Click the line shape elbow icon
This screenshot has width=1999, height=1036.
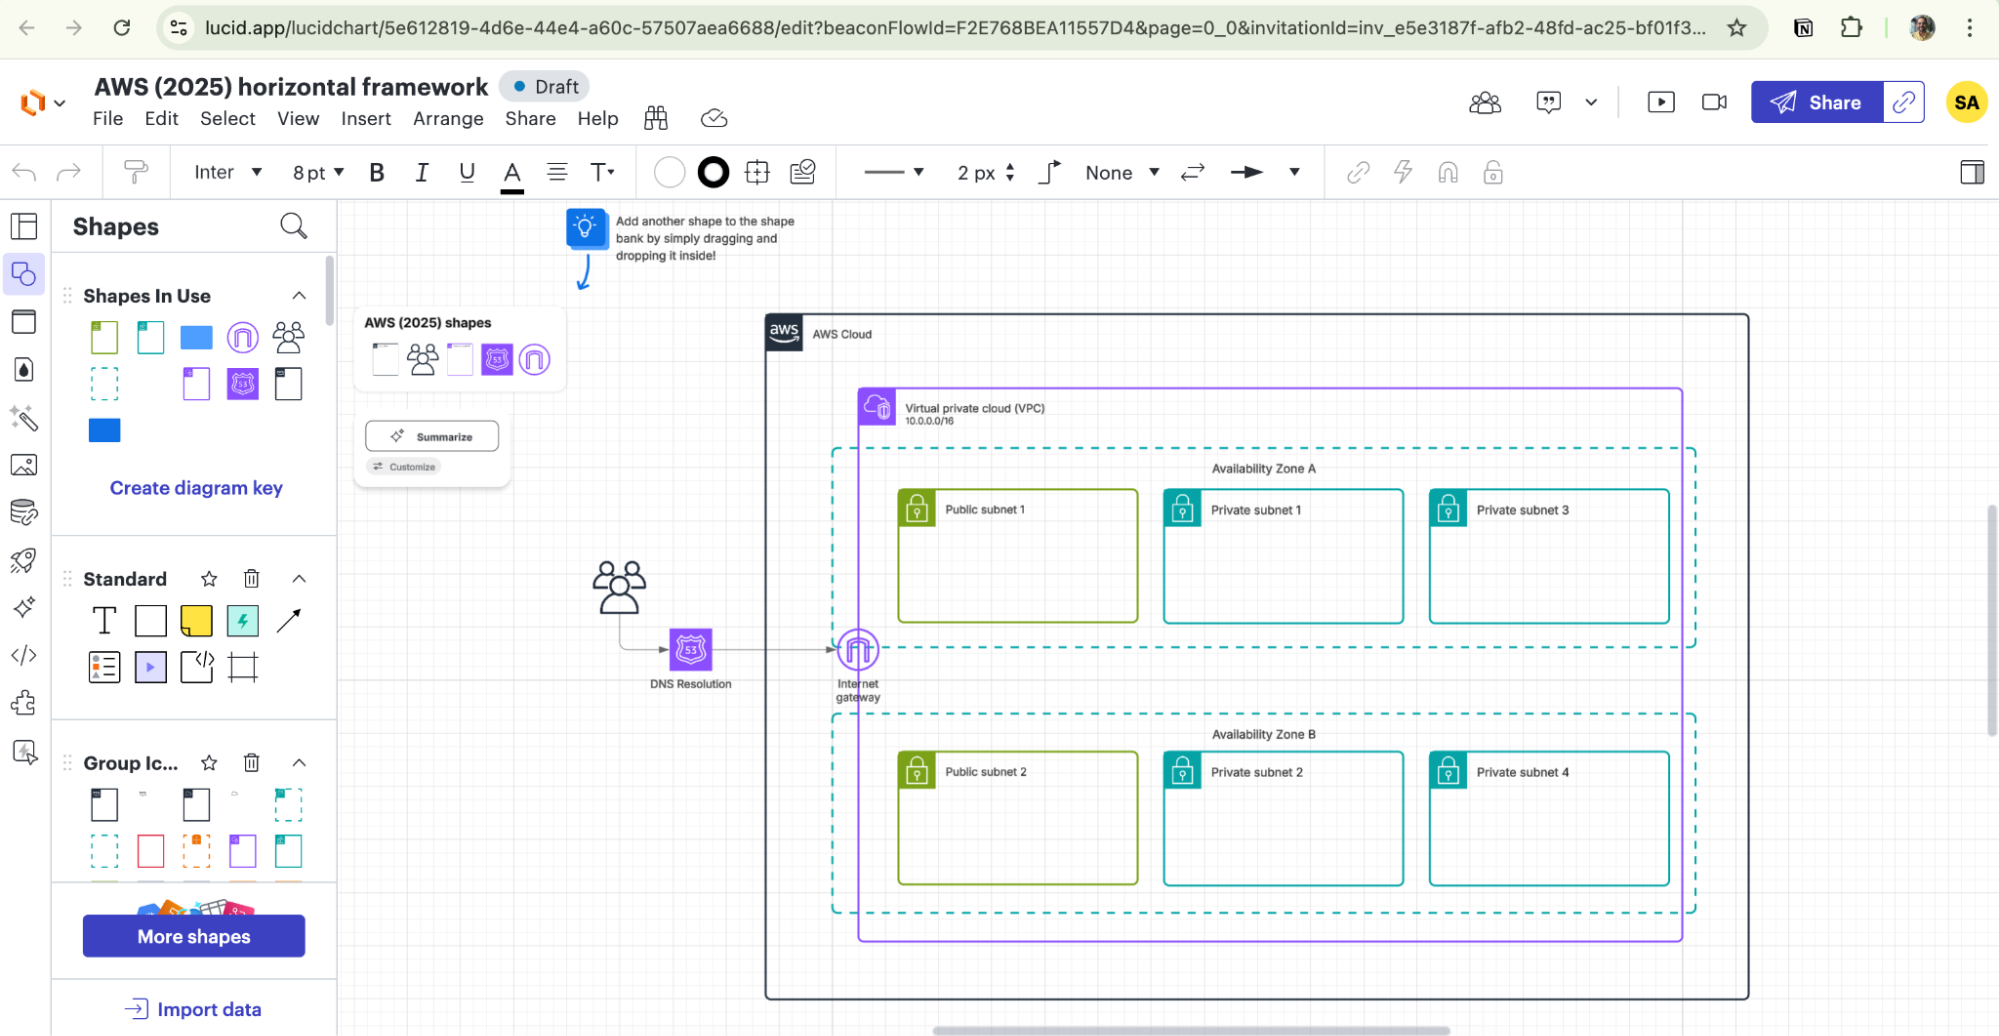tap(1049, 173)
